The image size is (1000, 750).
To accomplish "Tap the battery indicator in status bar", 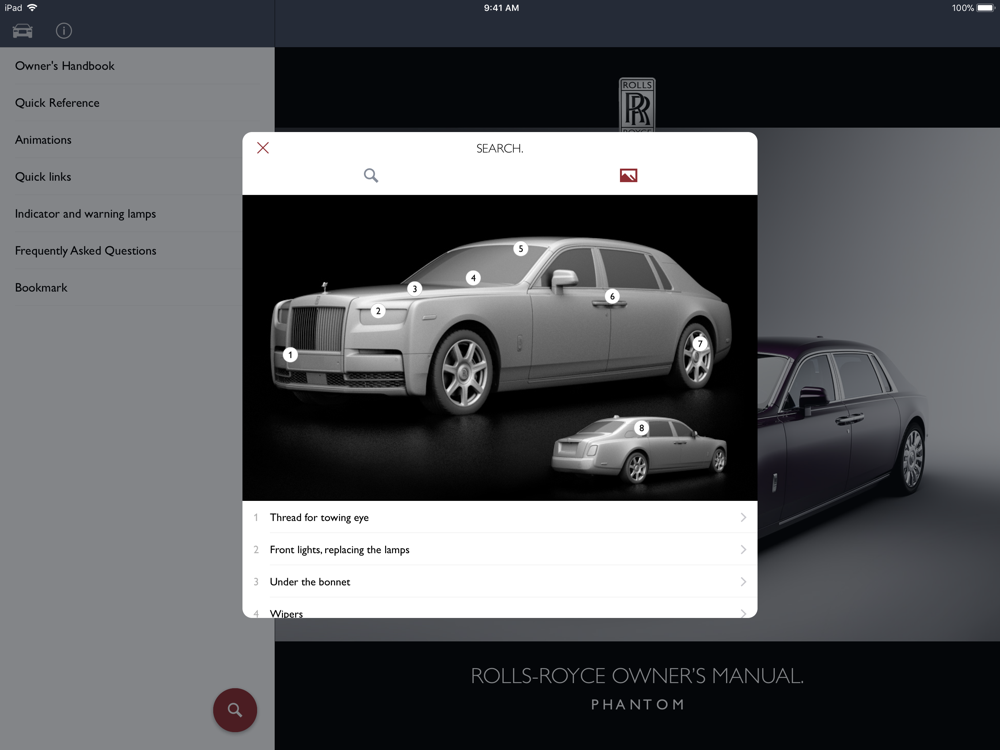I will (985, 8).
